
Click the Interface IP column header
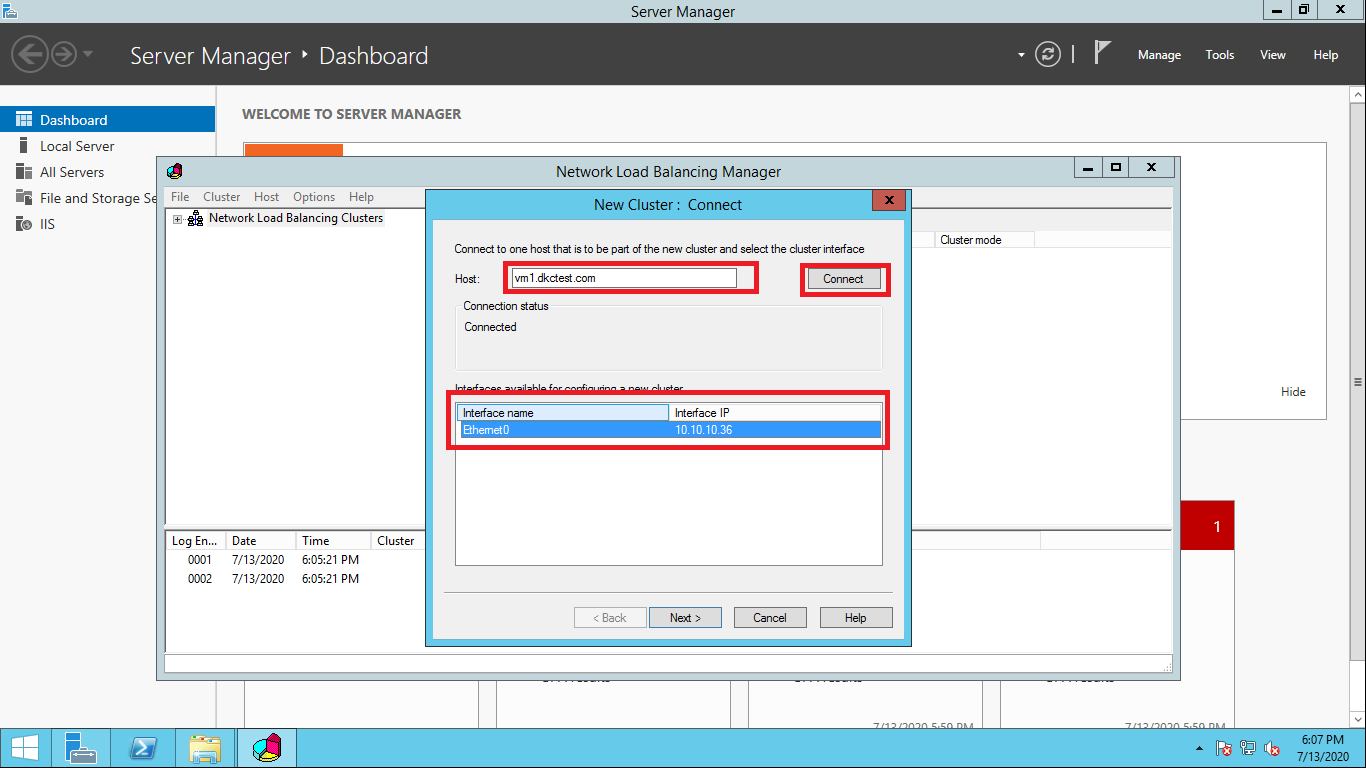pyautogui.click(x=775, y=413)
